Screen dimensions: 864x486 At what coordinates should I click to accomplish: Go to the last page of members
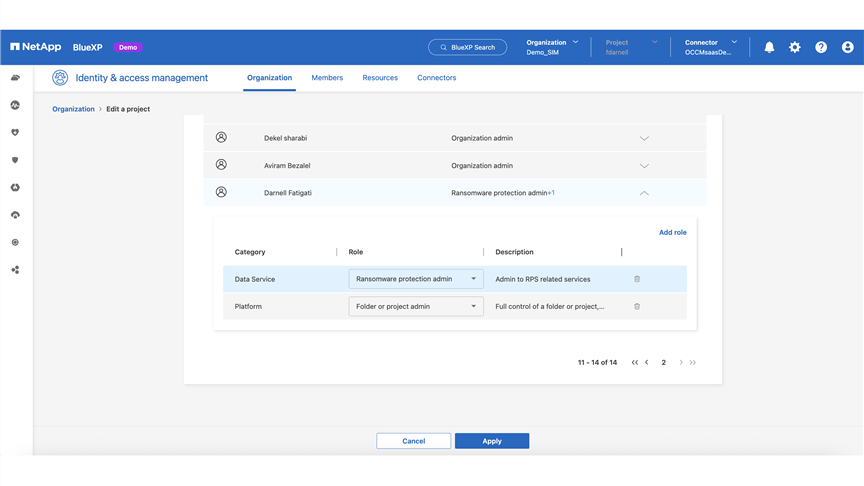(693, 363)
